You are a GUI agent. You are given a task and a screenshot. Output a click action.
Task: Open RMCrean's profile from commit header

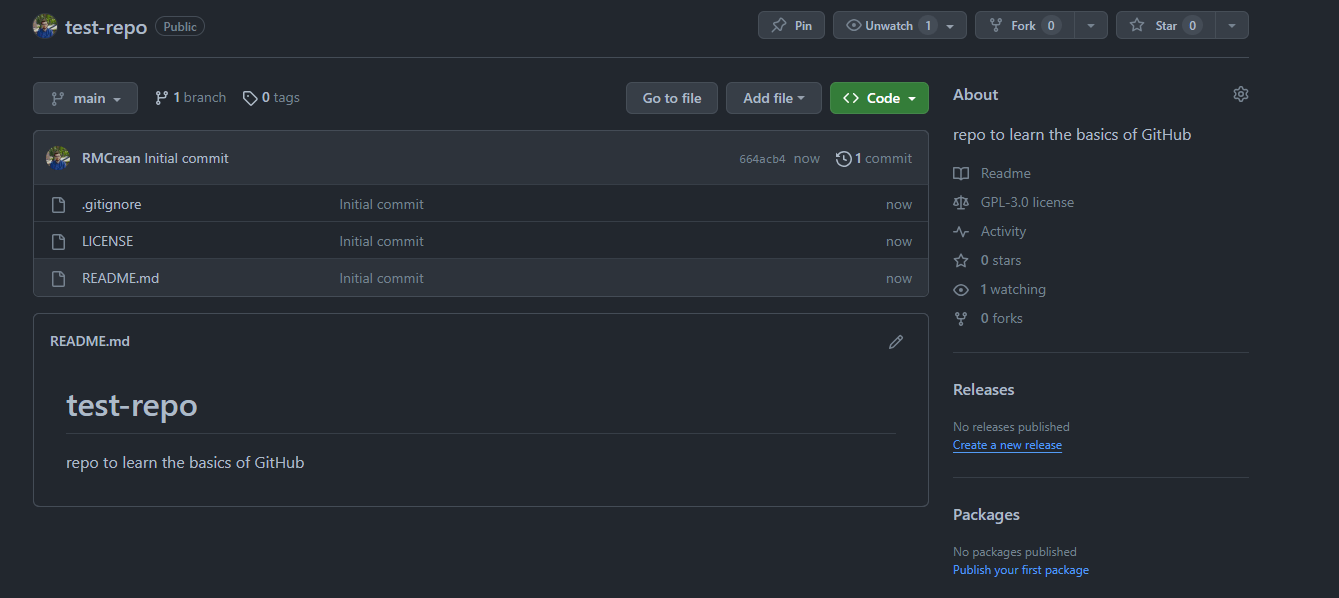coord(111,158)
